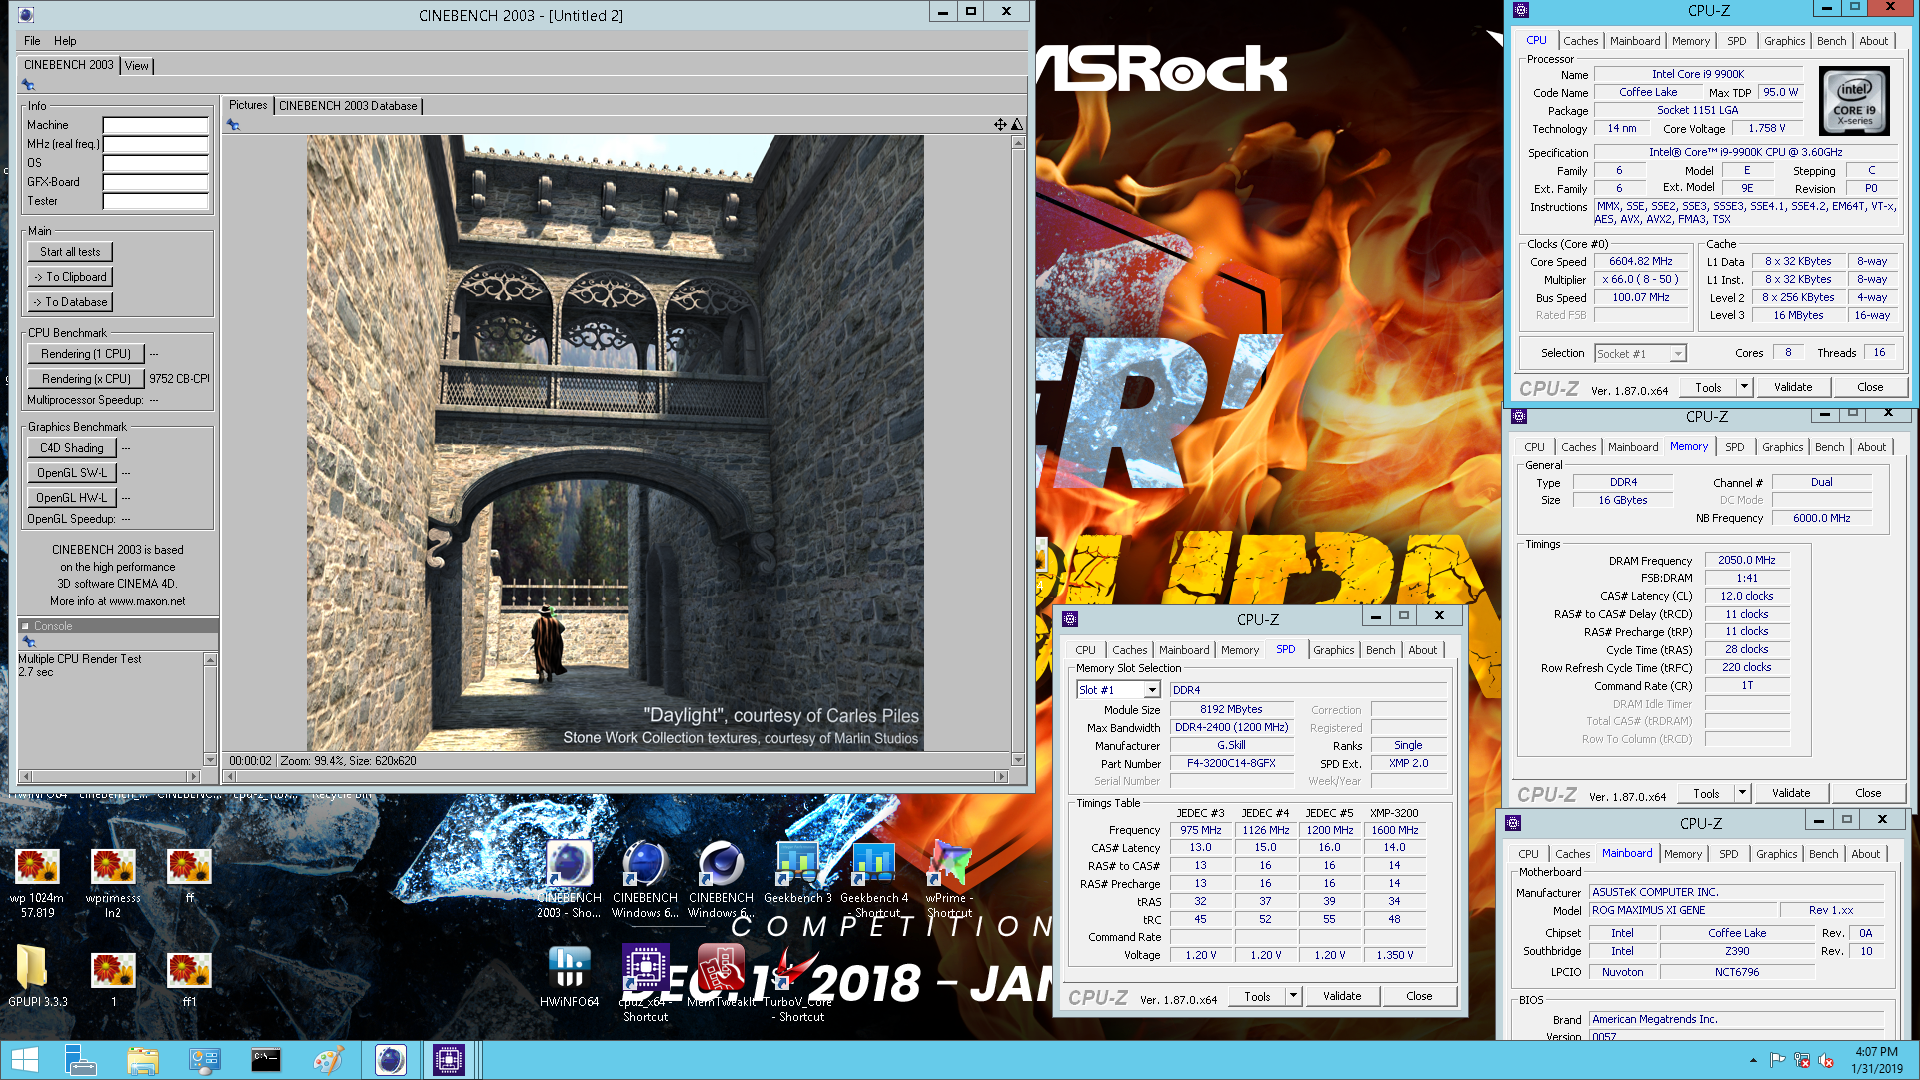Open the Socket #1 selection dropdown

coord(1678,354)
